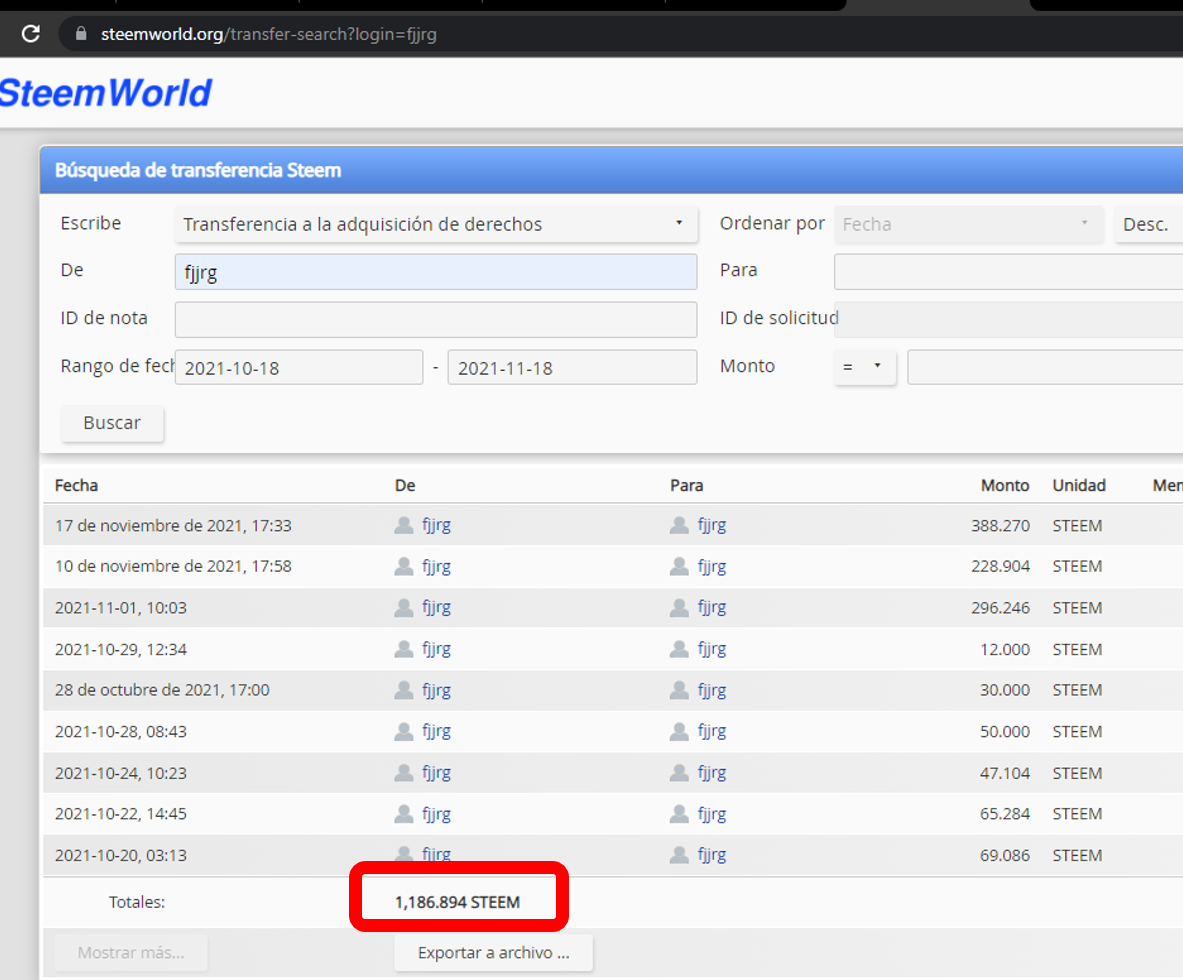Viewport: 1183px width, 980px height.
Task: Open recipient fjjrg link in 65.284 row
Action: click(x=711, y=814)
